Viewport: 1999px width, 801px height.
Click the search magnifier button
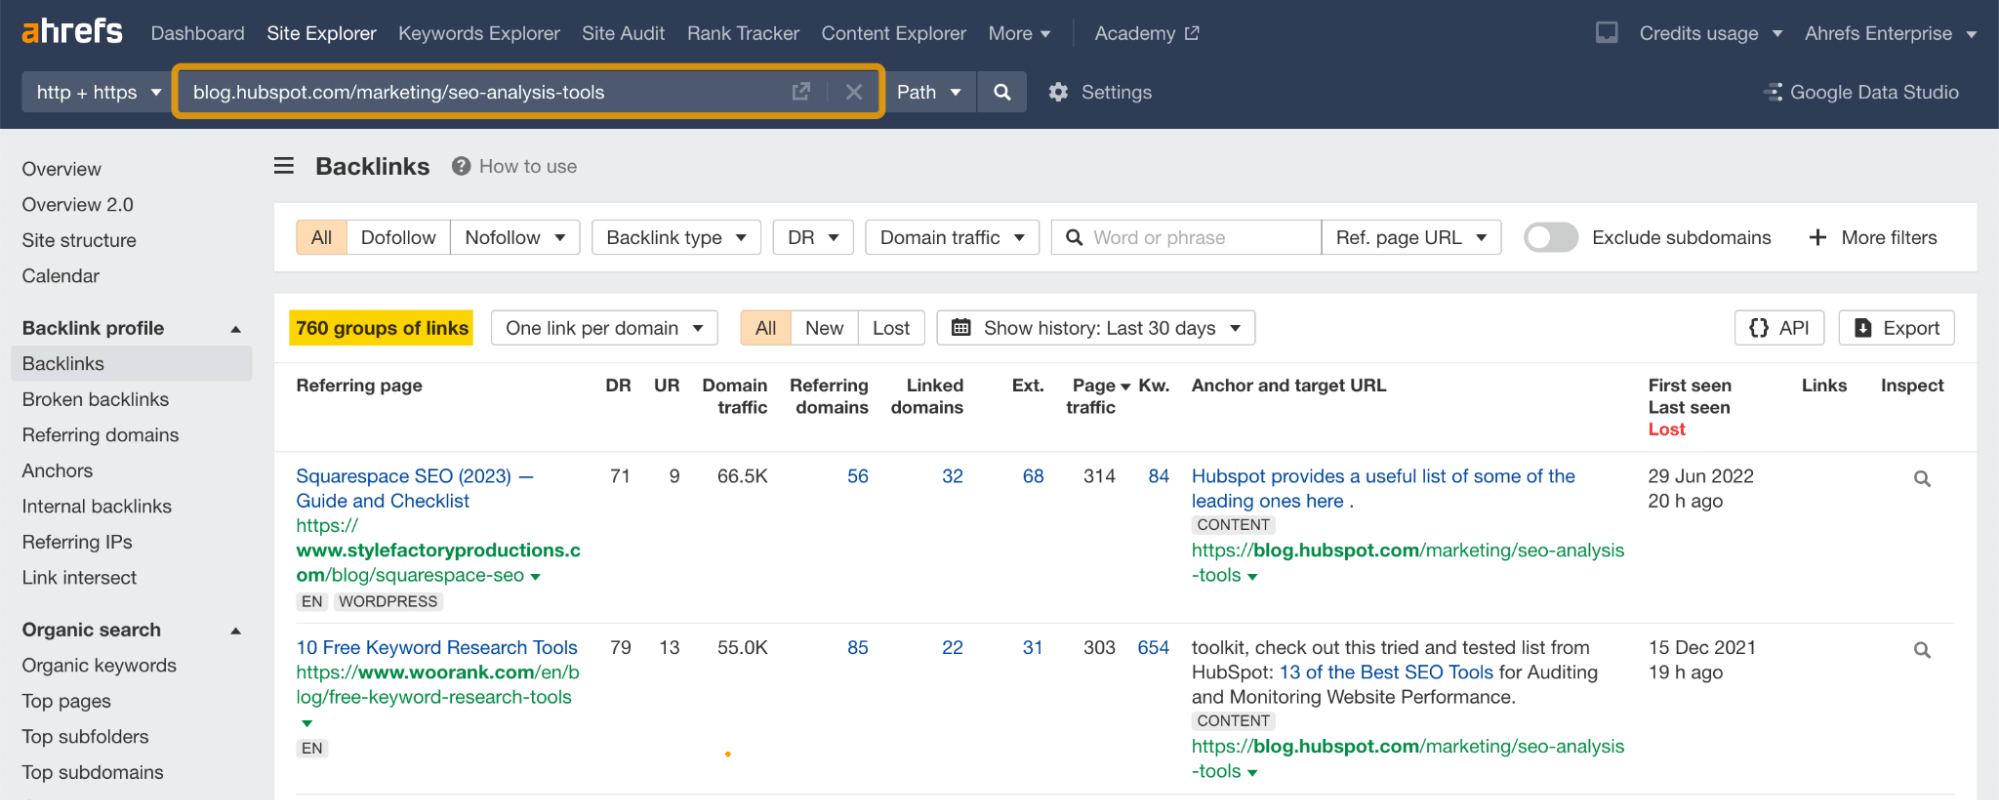point(1001,92)
